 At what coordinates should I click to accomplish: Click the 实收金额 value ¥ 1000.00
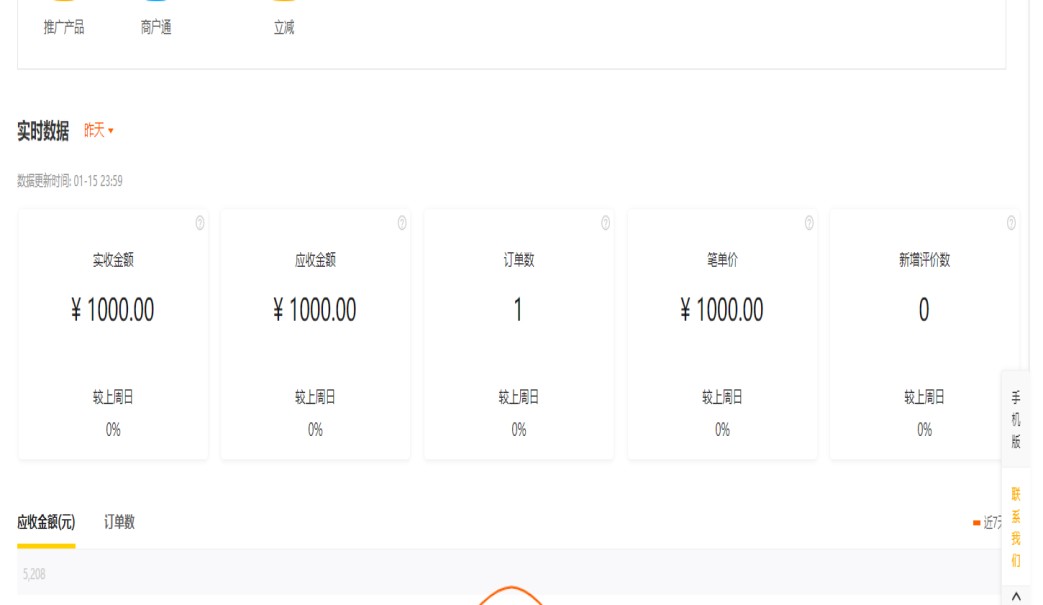point(113,310)
